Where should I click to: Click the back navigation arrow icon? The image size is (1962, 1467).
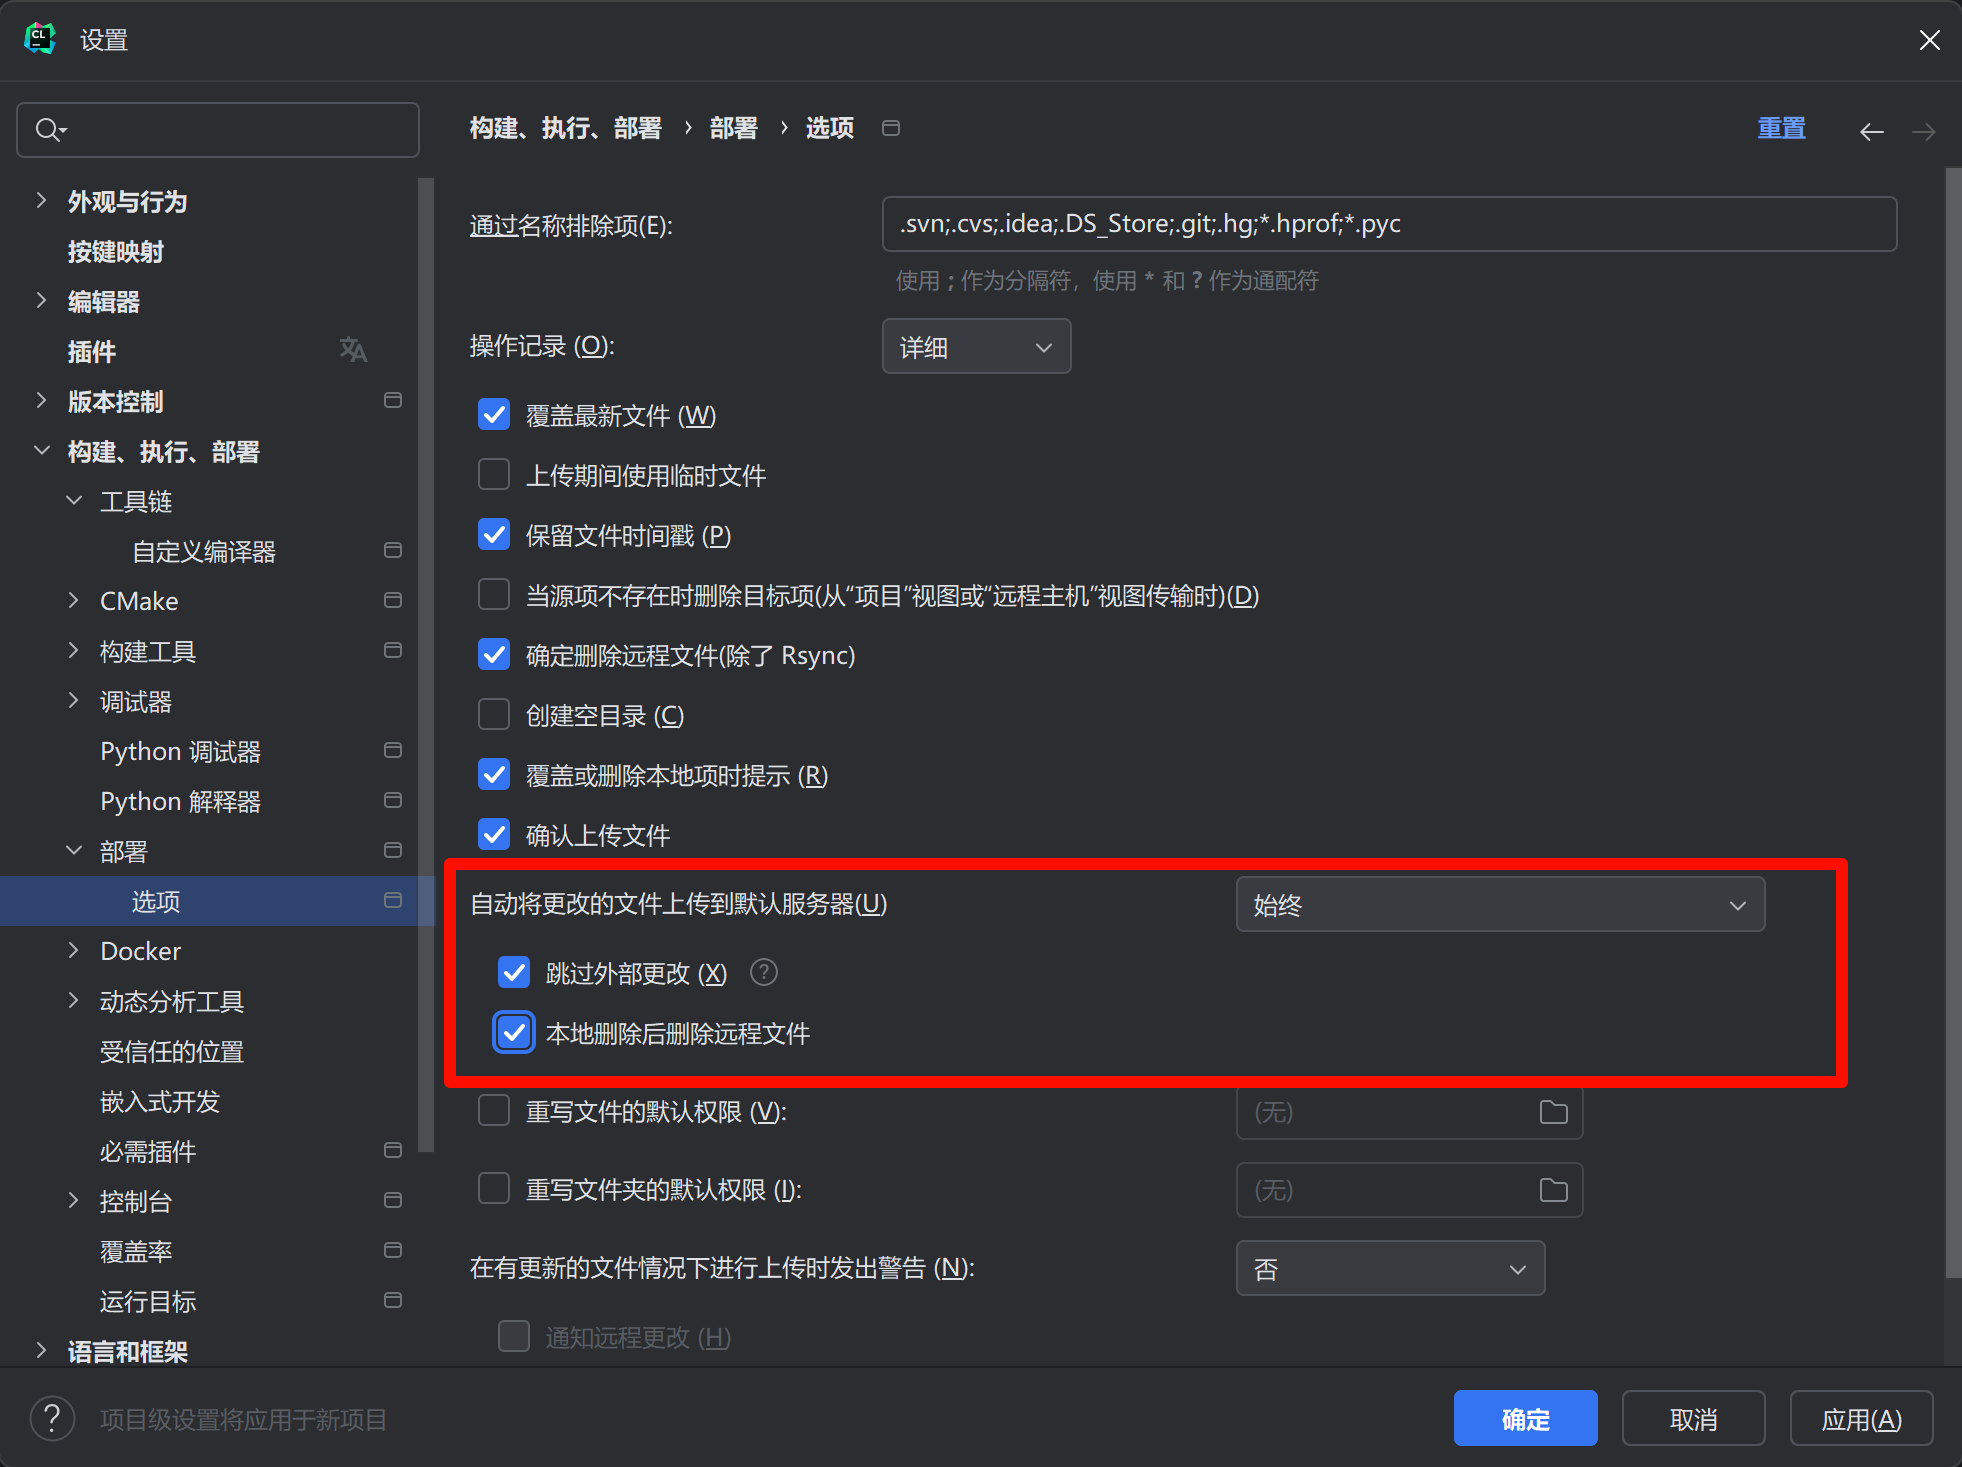pos(1871,131)
